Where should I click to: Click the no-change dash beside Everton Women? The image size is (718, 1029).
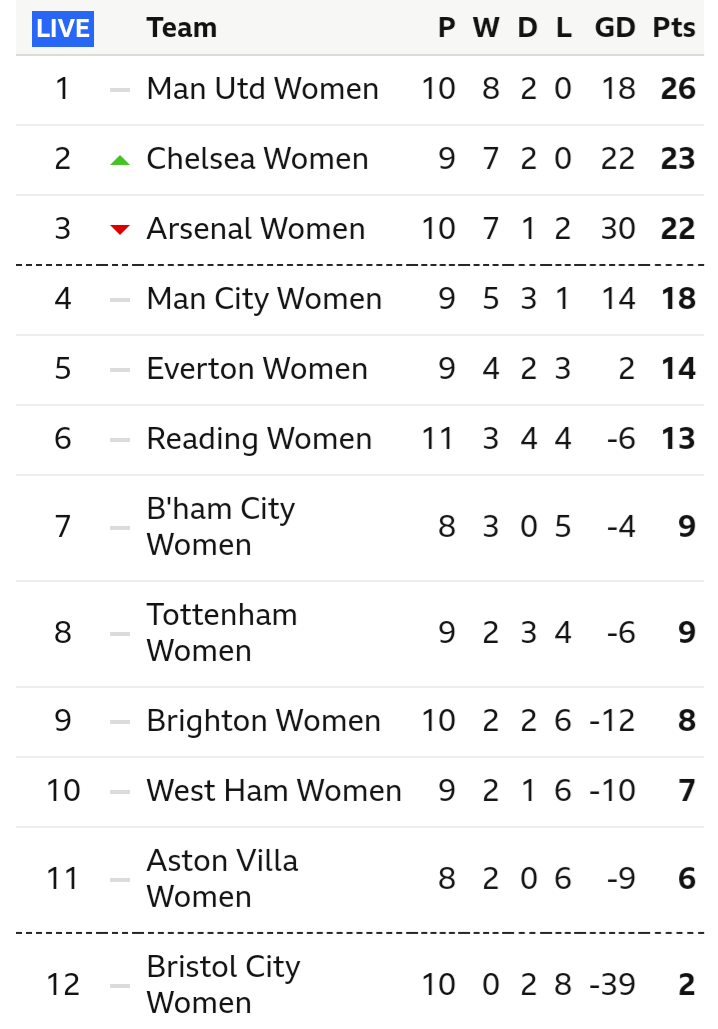click(120, 370)
